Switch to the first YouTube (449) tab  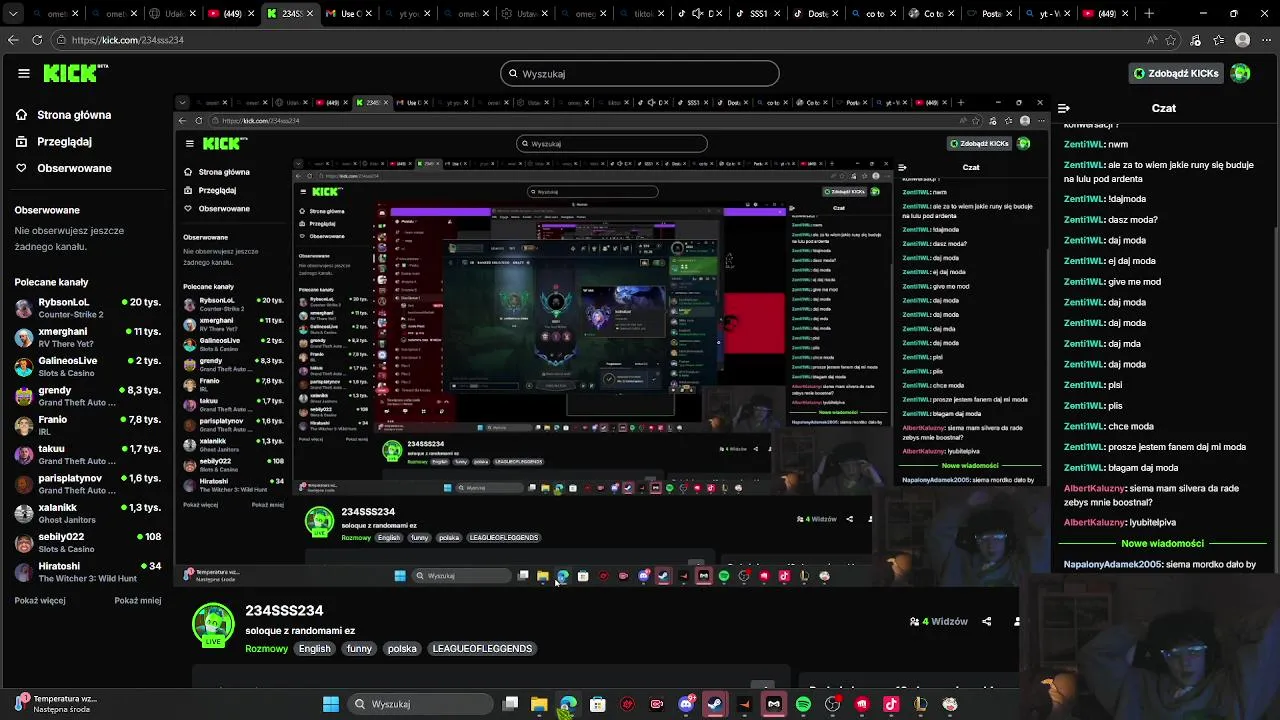[229, 14]
